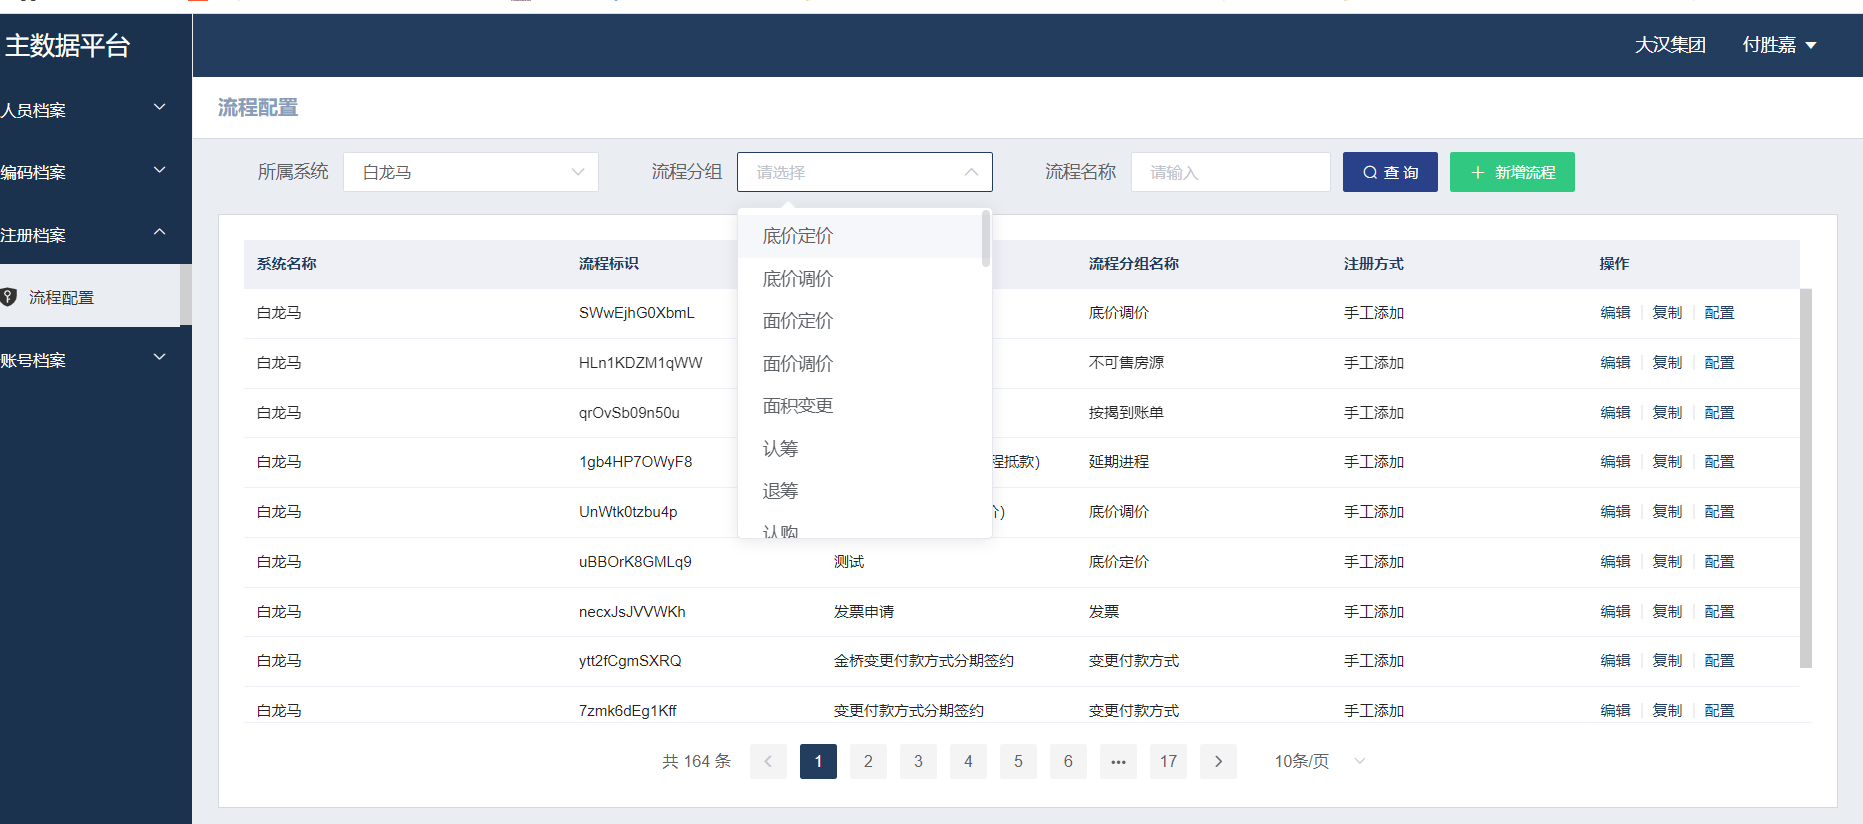Choose 面价调价 from the dropdown list
The image size is (1863, 824).
(860, 364)
